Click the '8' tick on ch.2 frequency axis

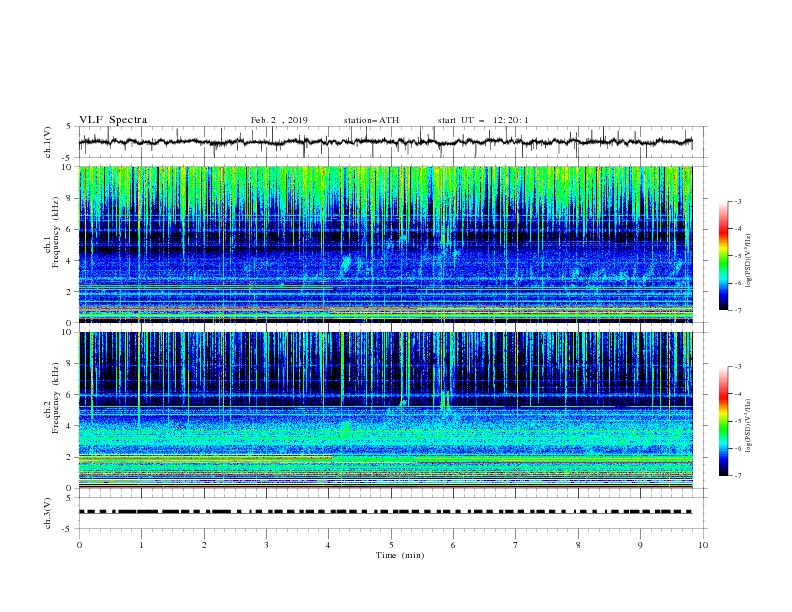pyautogui.click(x=71, y=364)
